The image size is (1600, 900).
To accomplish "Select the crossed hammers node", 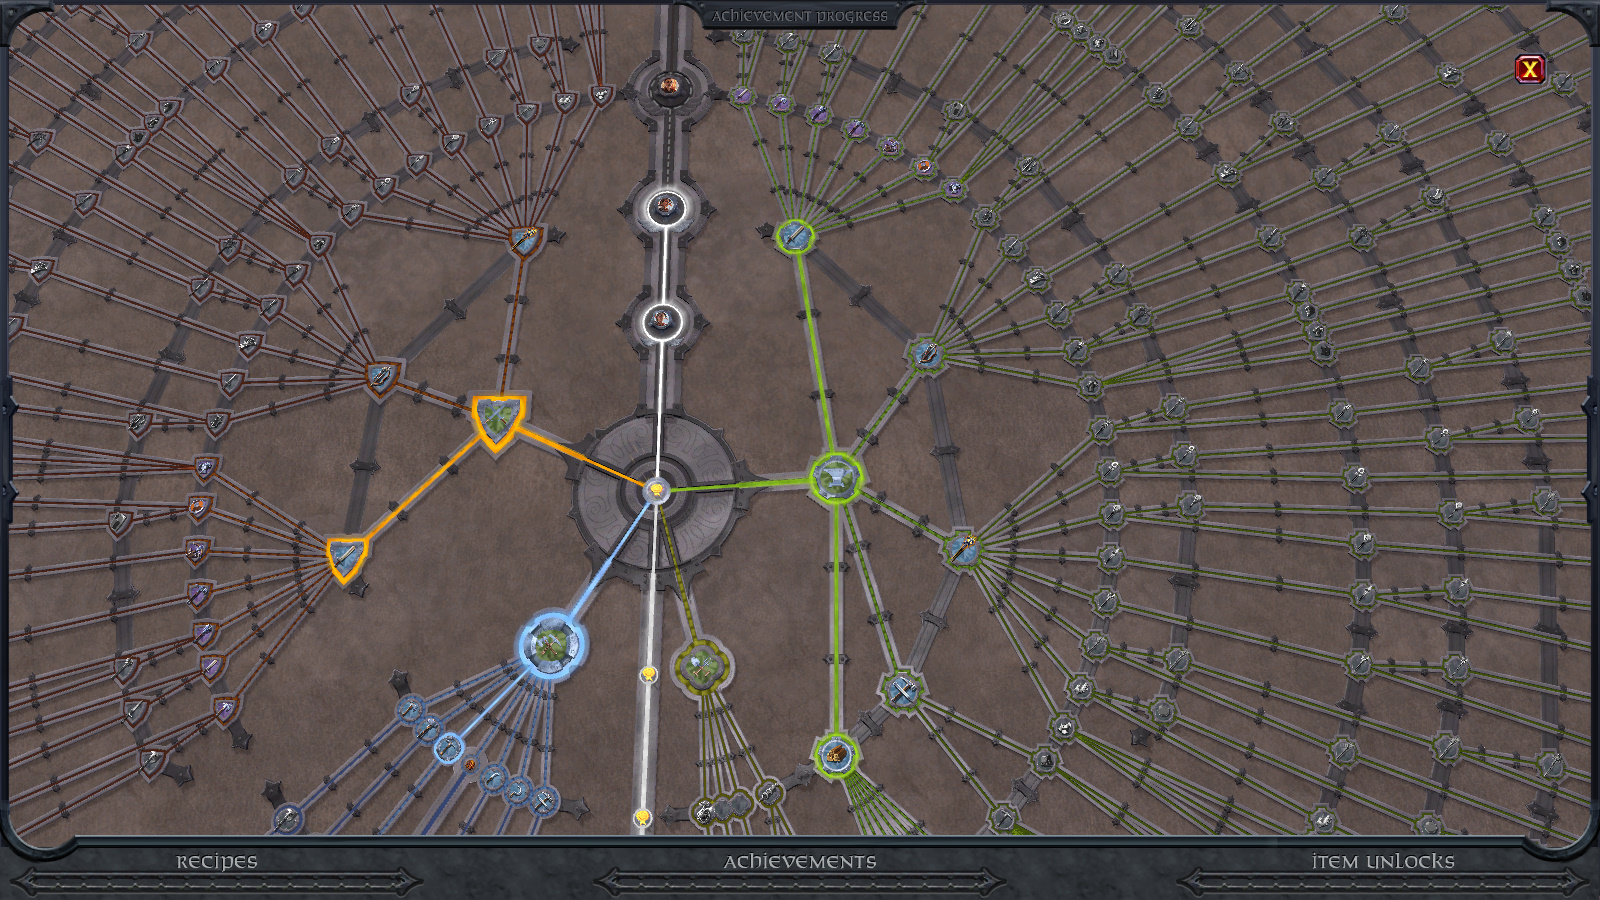I will (902, 690).
